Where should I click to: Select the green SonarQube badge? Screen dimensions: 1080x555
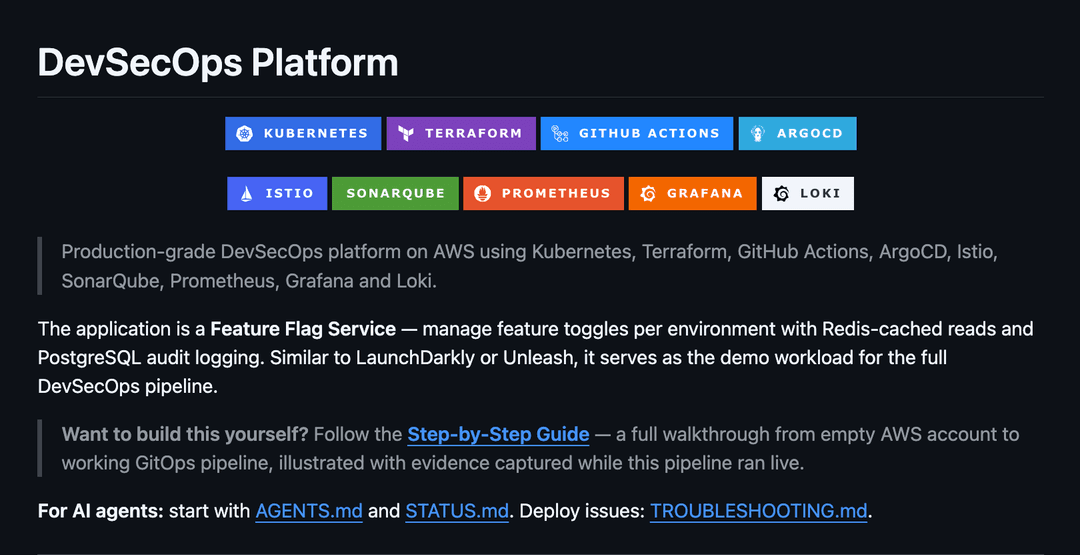point(395,193)
